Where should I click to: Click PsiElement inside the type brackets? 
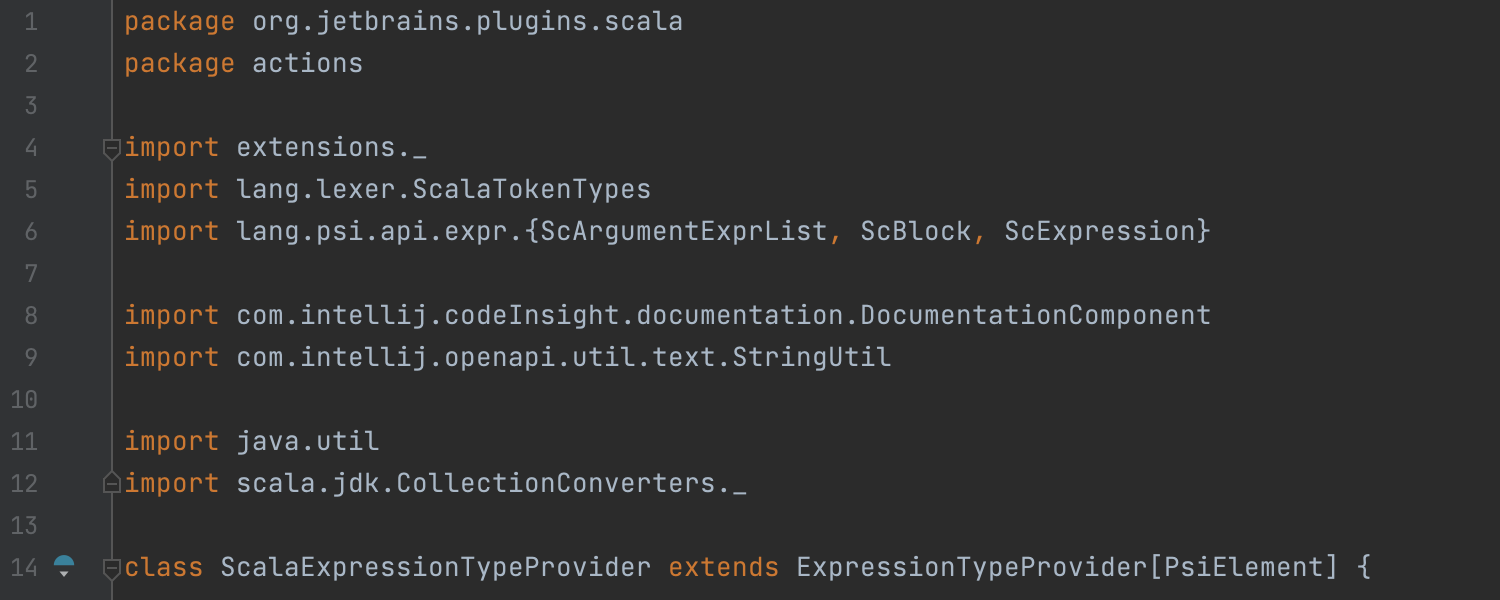tap(1244, 568)
